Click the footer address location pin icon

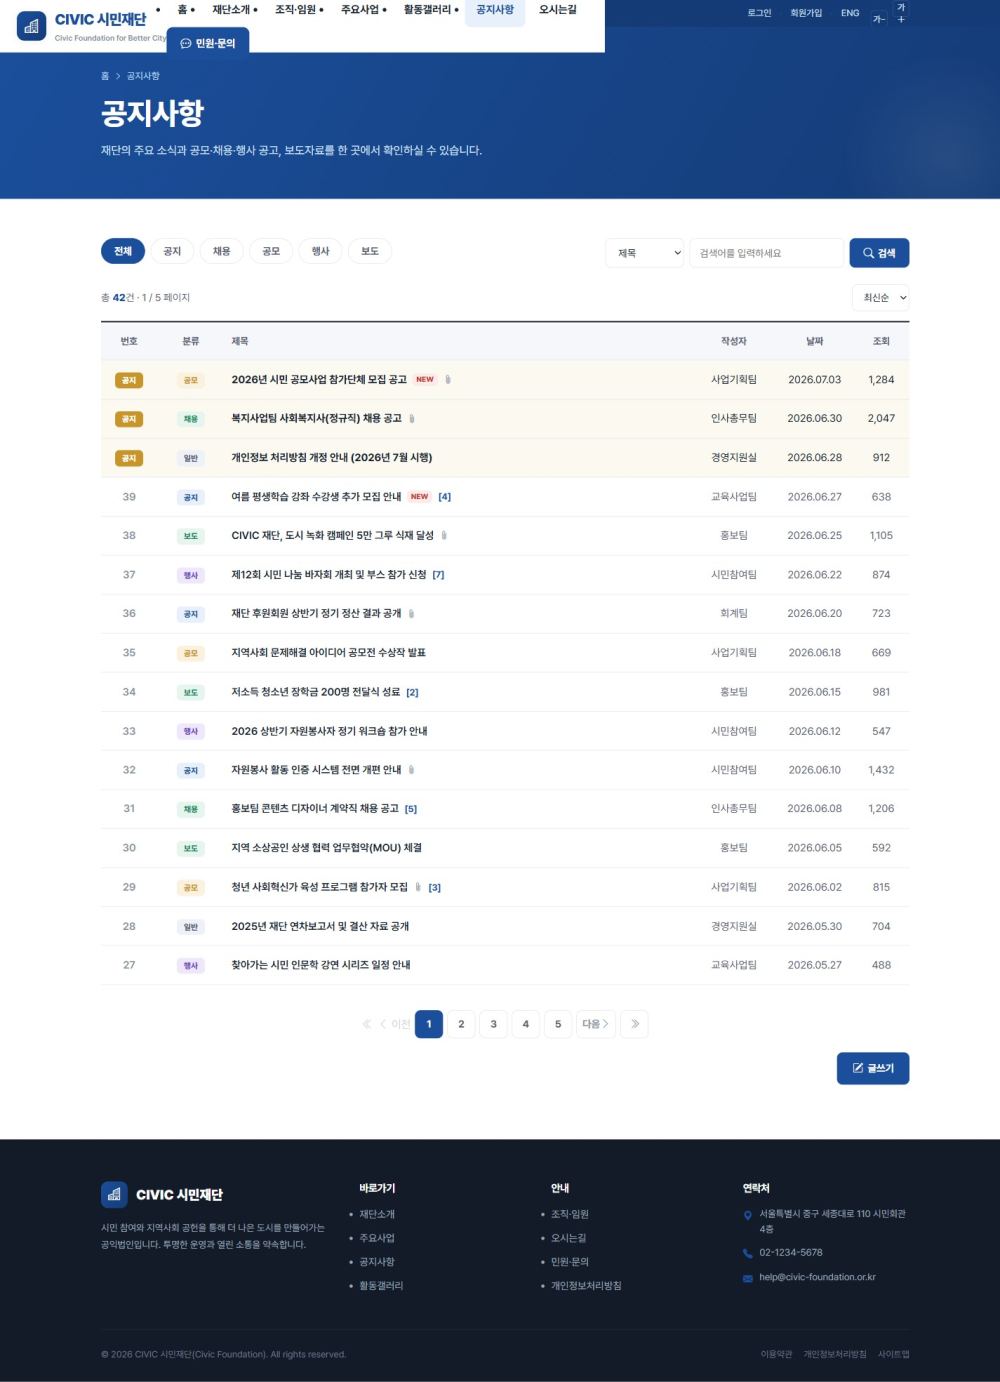coord(748,1216)
